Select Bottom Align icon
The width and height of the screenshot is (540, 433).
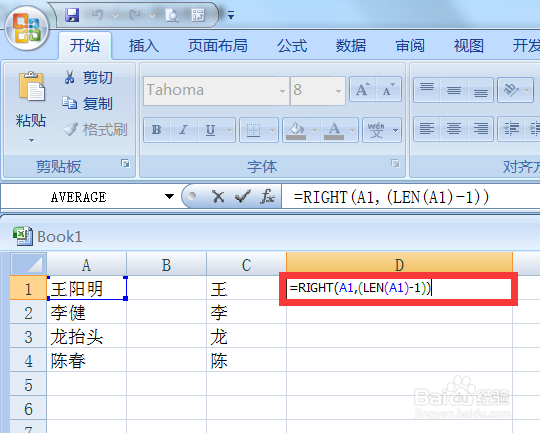click(480, 90)
